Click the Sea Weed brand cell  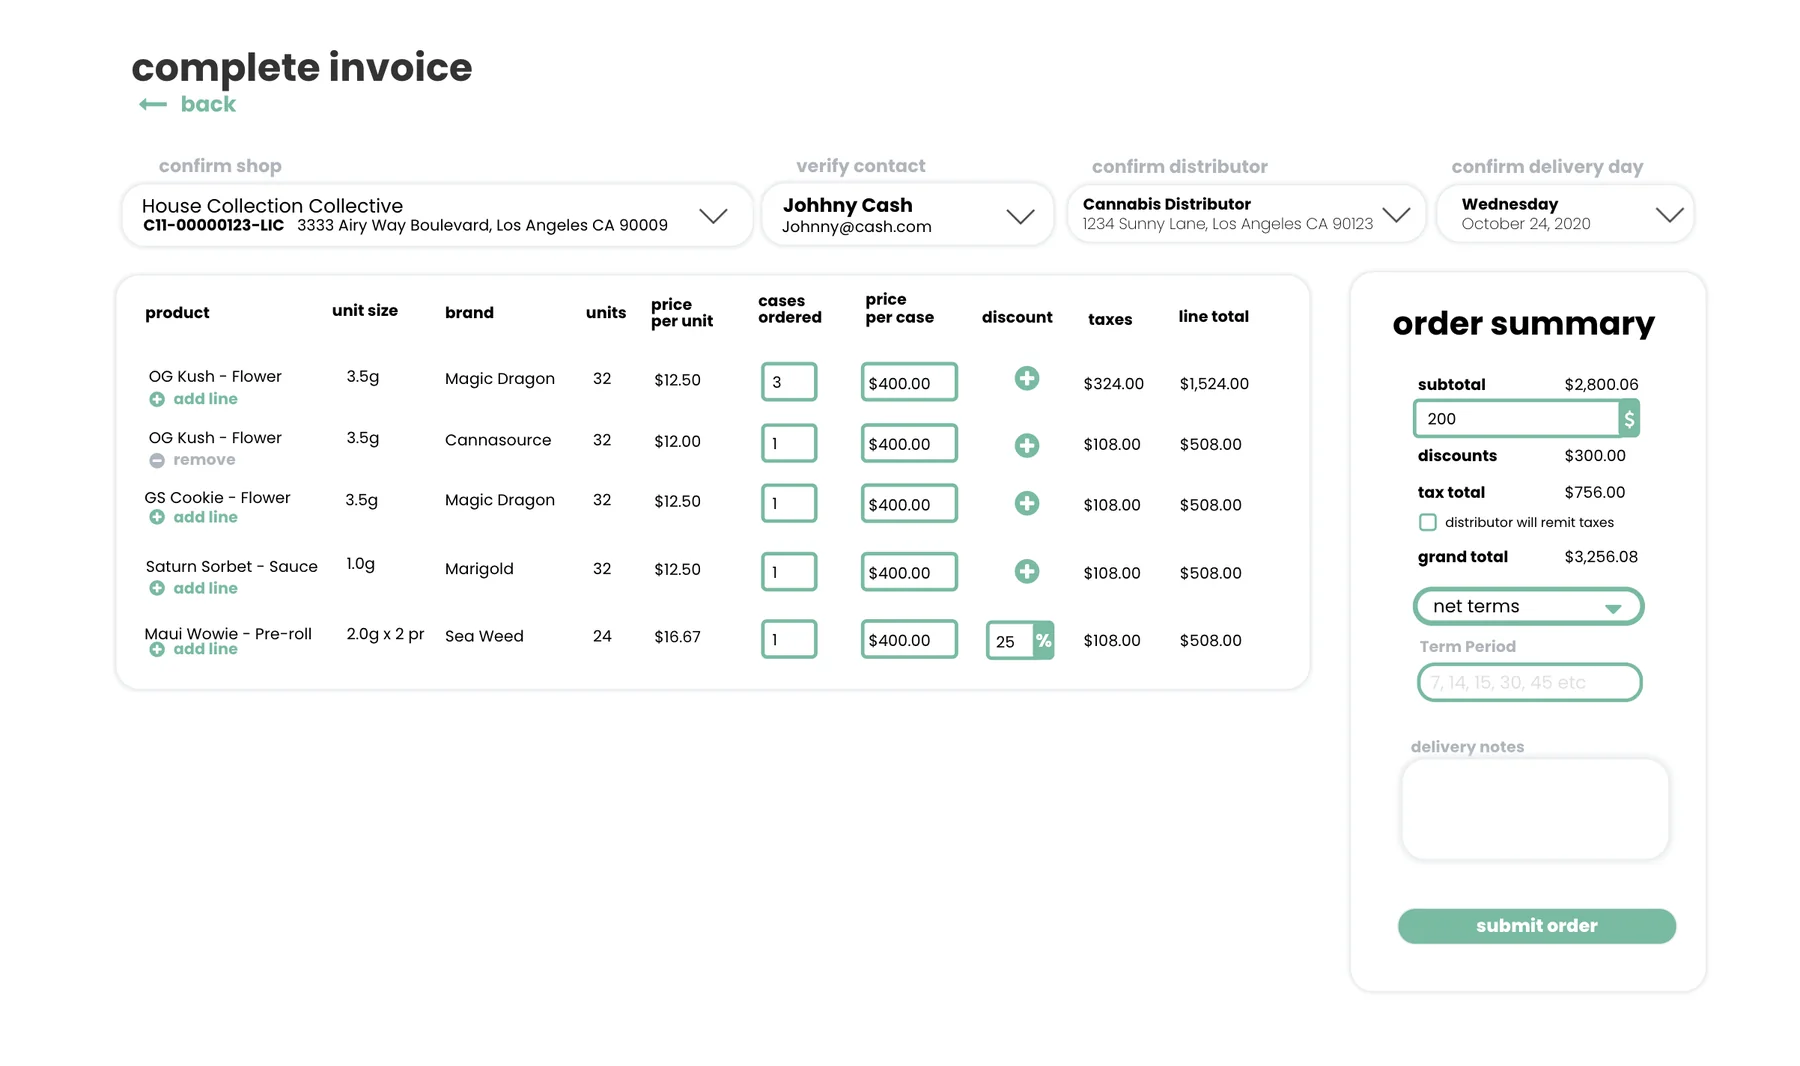[484, 636]
